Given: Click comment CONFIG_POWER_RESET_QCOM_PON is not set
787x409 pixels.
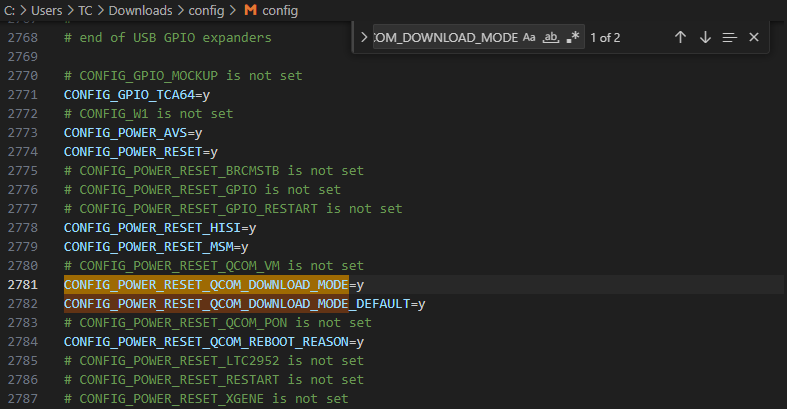Looking at the screenshot, I should [218, 323].
